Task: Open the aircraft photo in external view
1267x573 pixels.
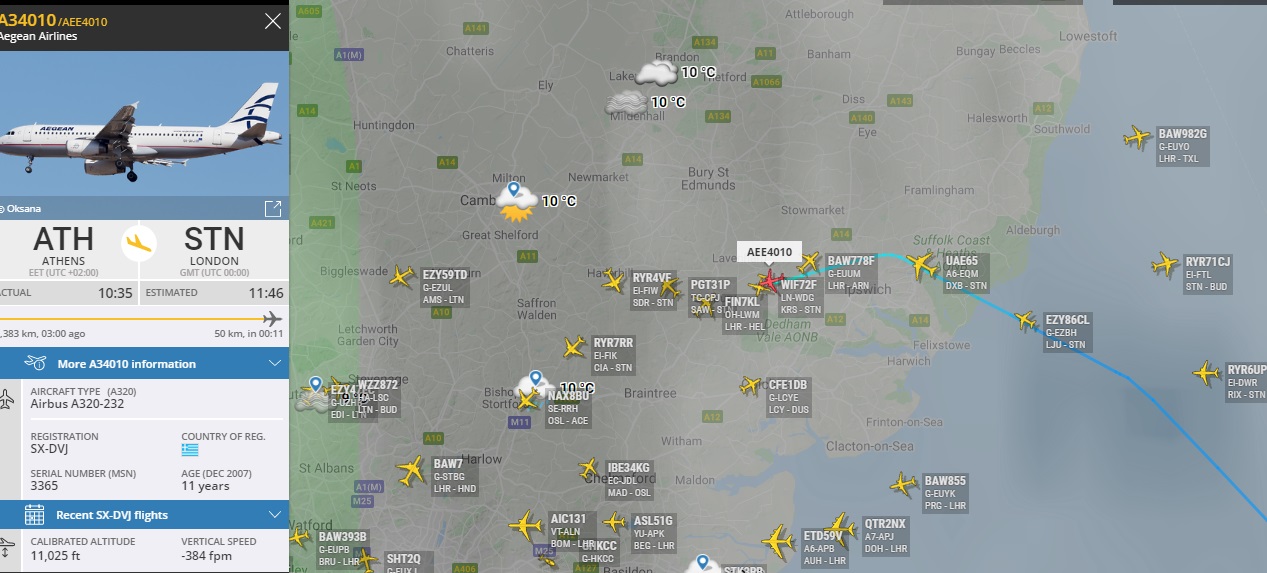Action: pos(272,208)
